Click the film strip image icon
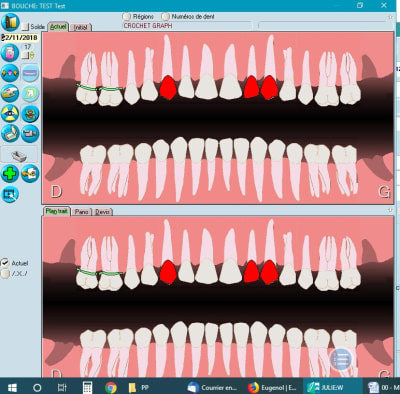 click(10, 194)
